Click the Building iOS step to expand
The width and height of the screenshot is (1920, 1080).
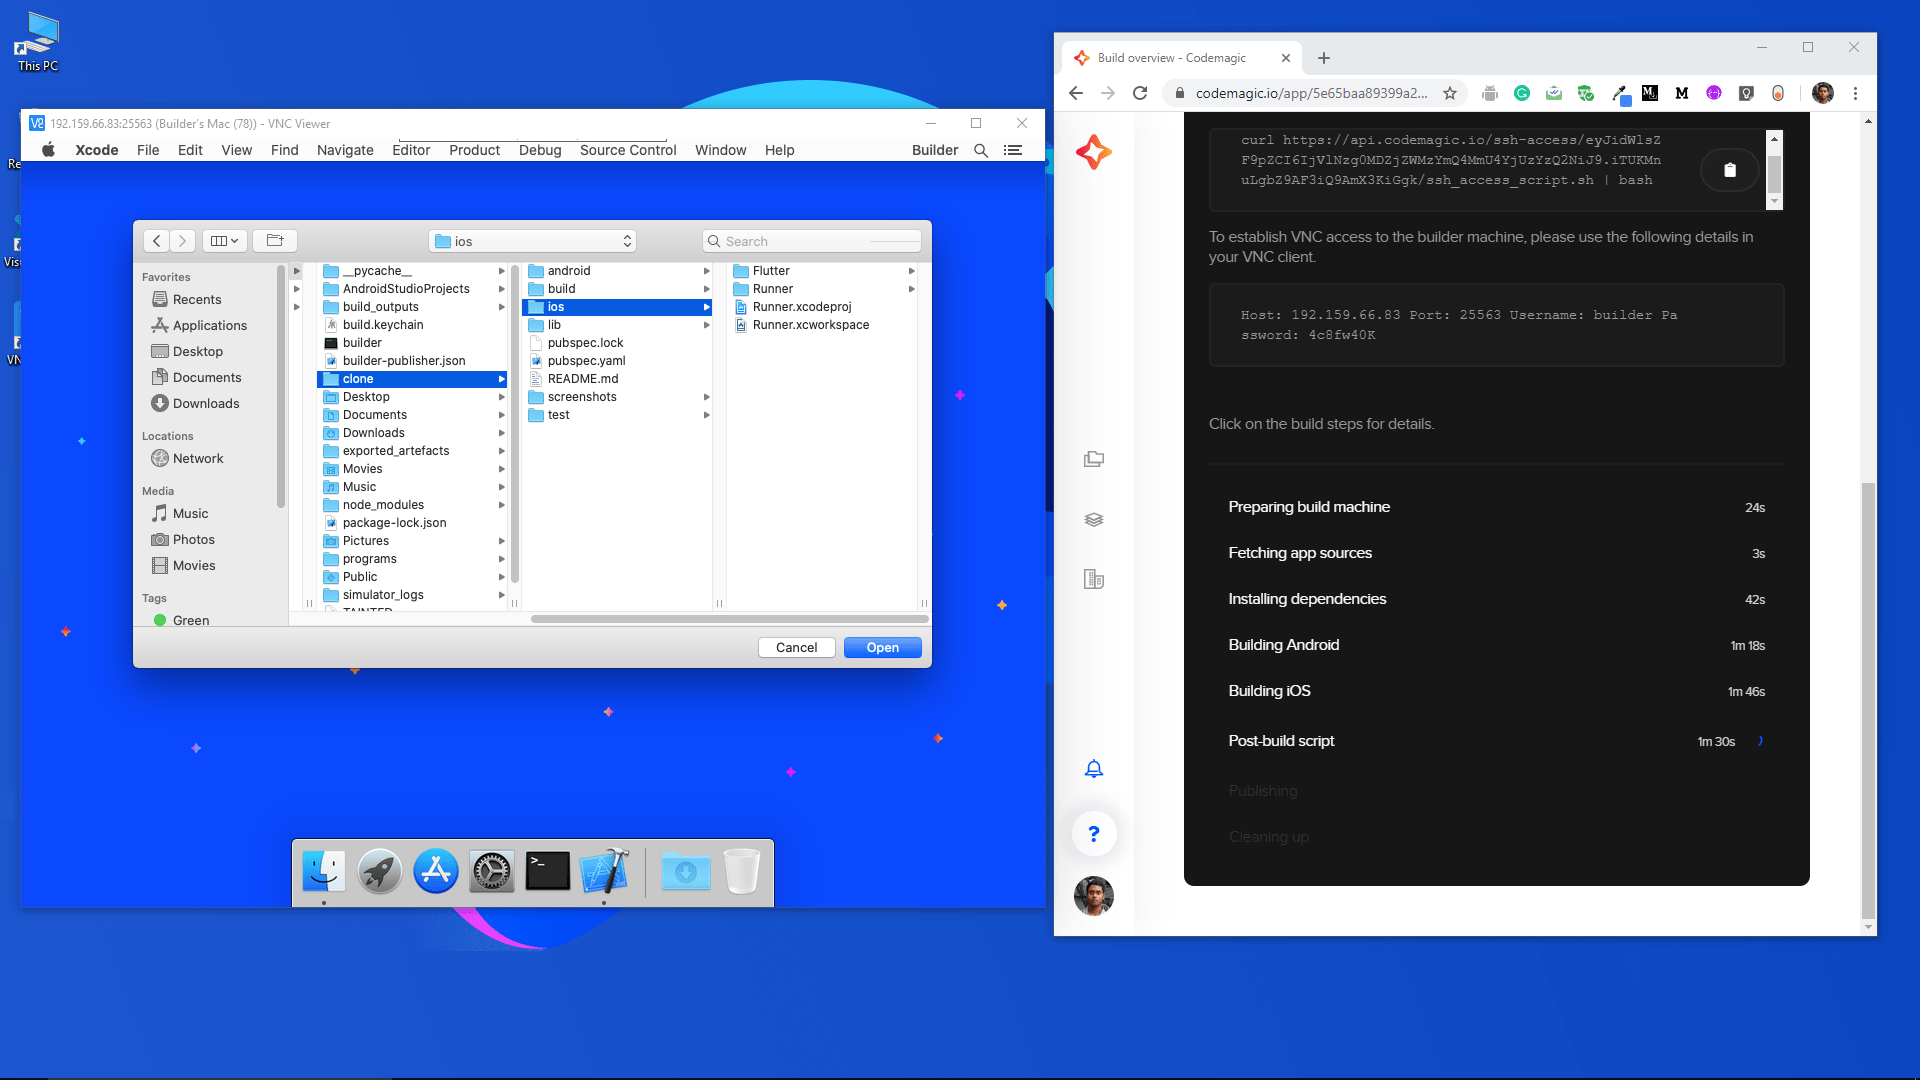tap(1269, 691)
